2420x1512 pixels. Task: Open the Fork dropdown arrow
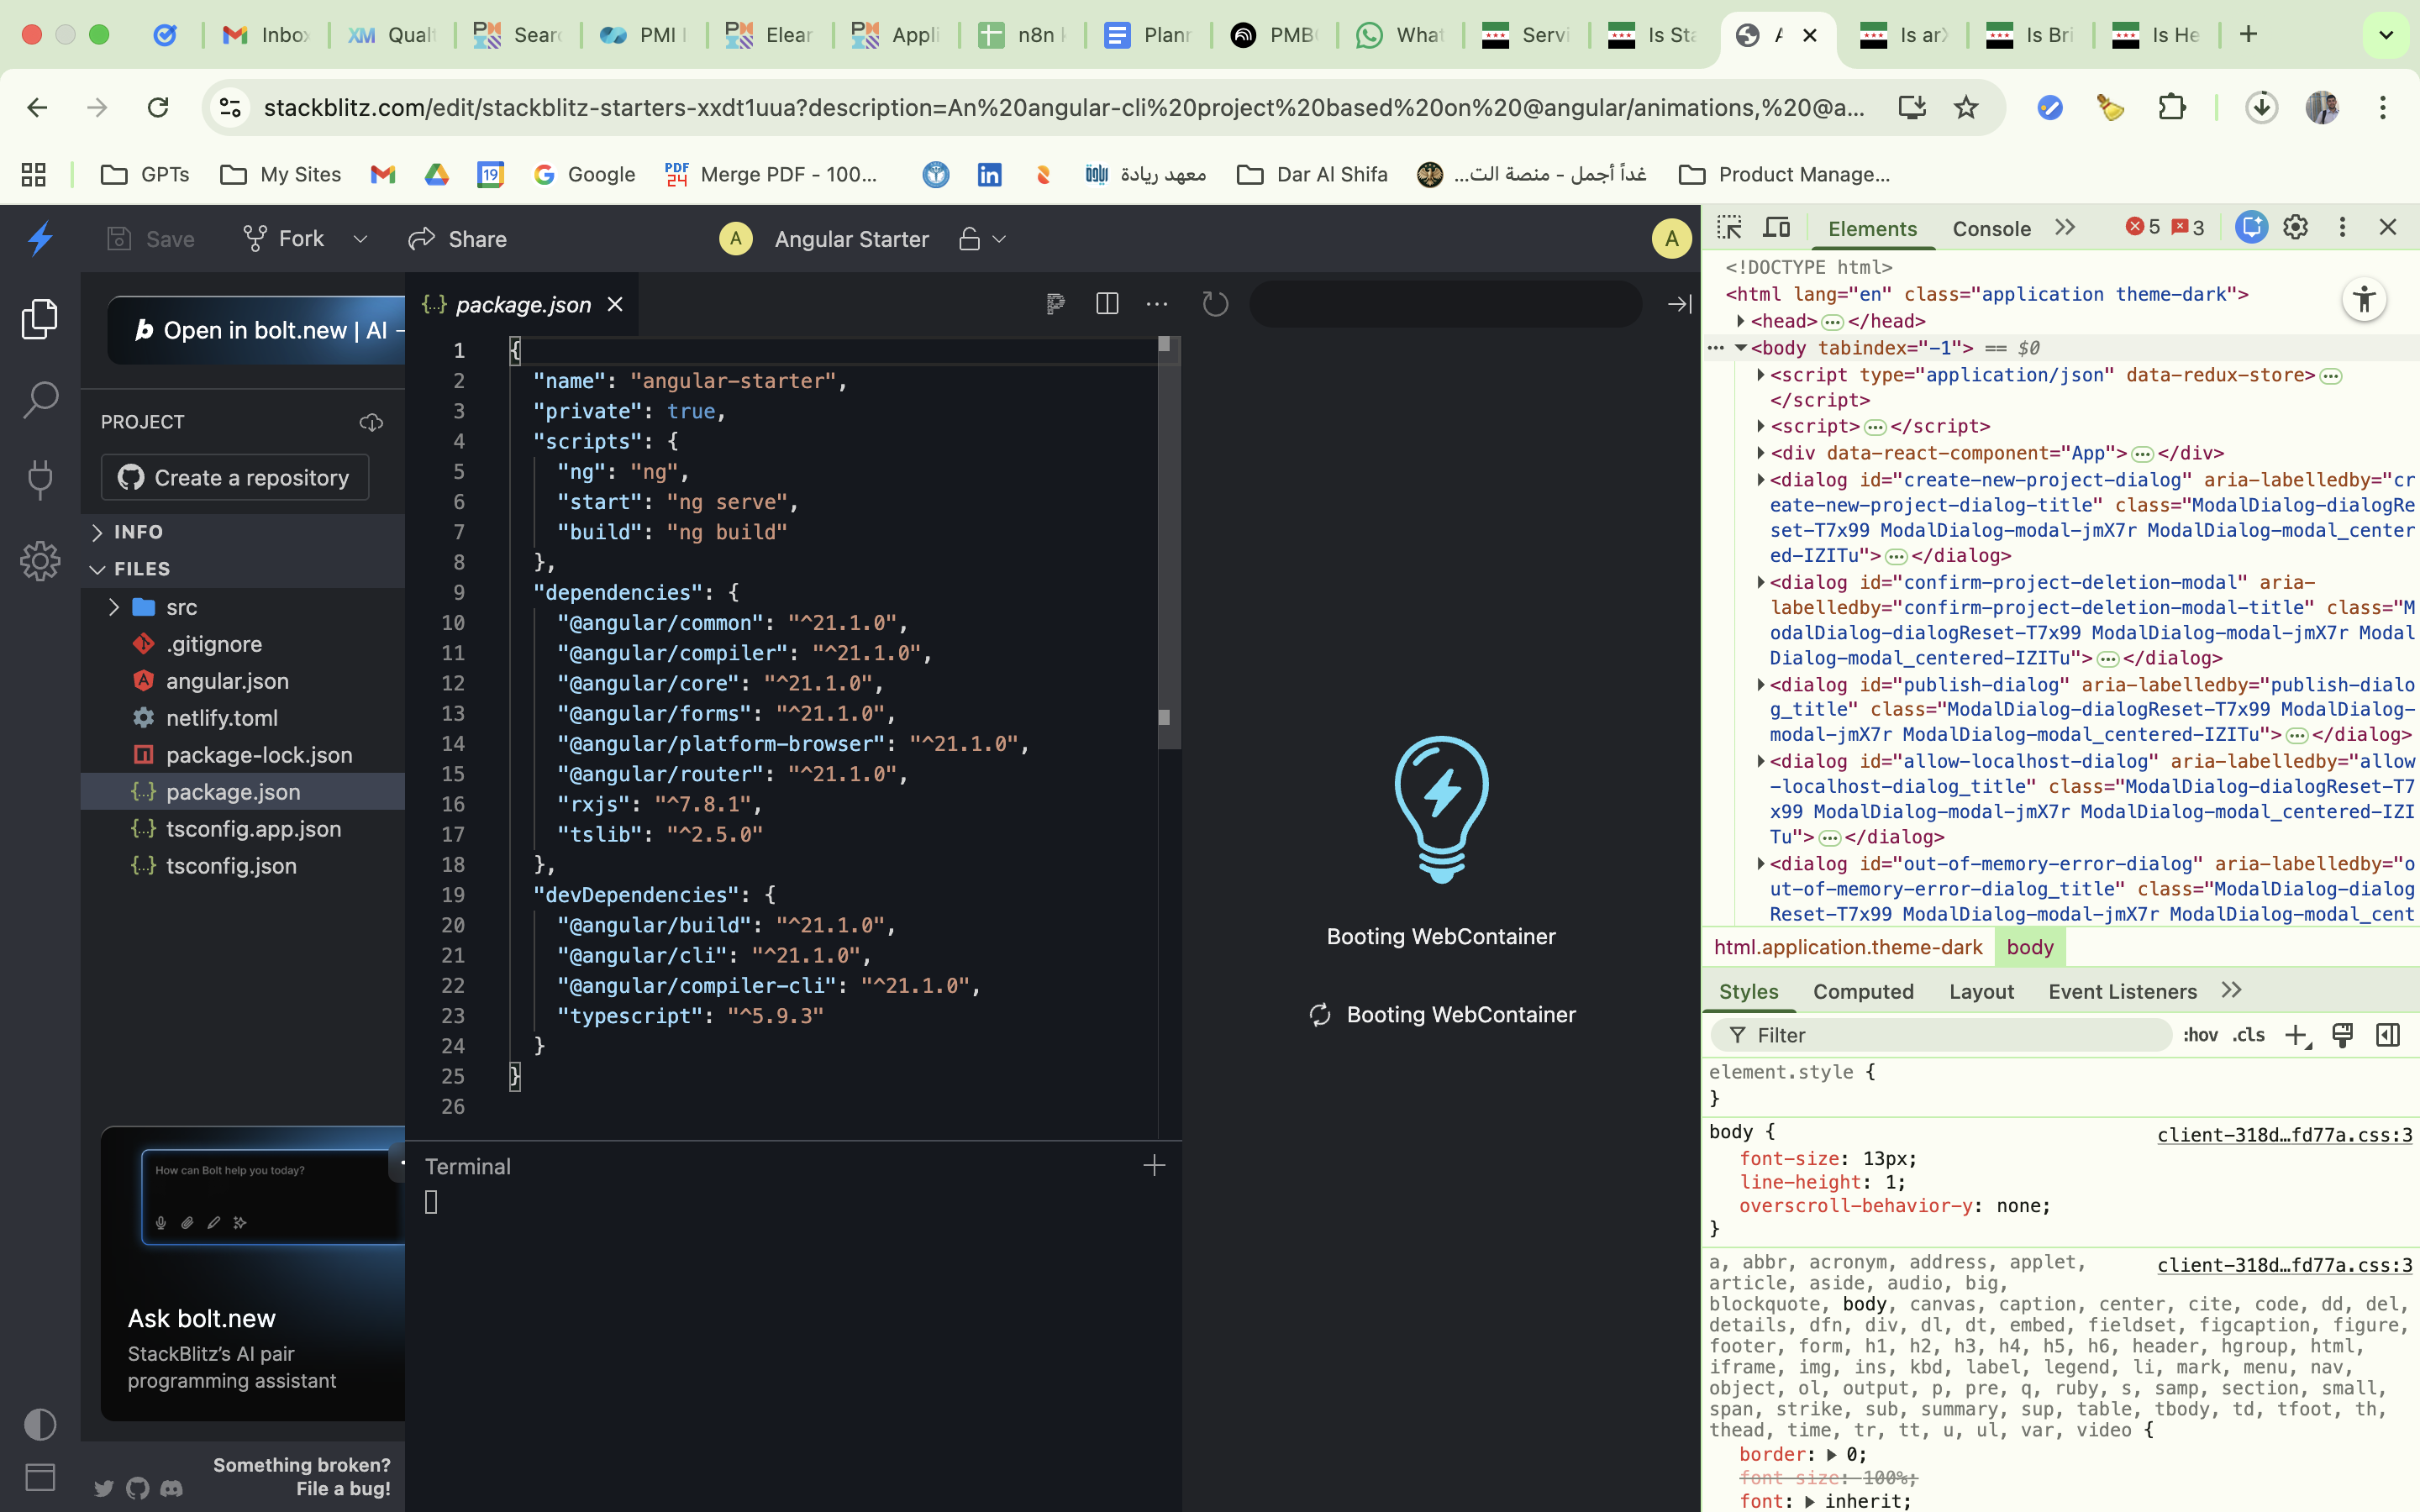(361, 239)
